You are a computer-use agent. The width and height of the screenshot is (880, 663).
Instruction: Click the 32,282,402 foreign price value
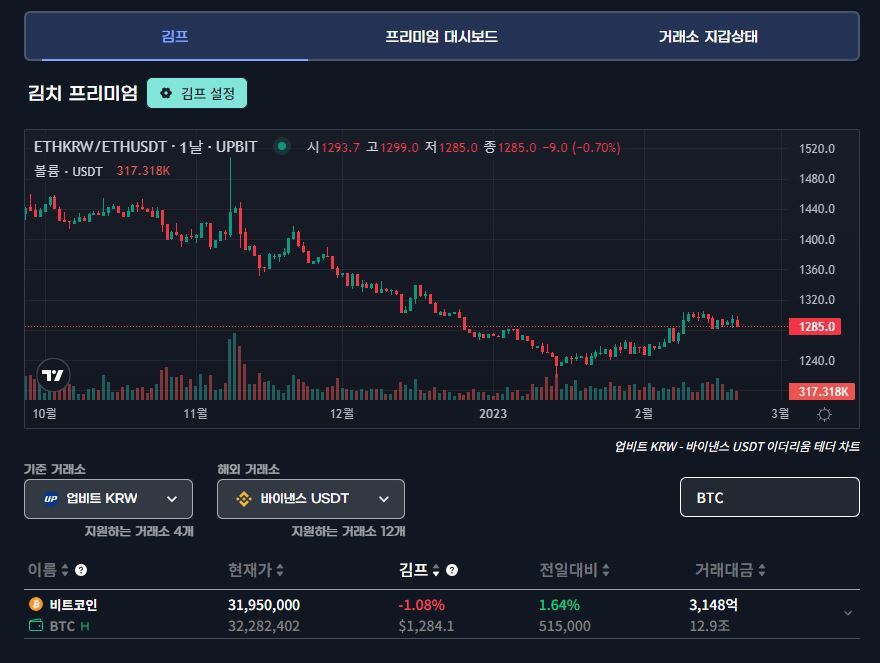click(264, 626)
